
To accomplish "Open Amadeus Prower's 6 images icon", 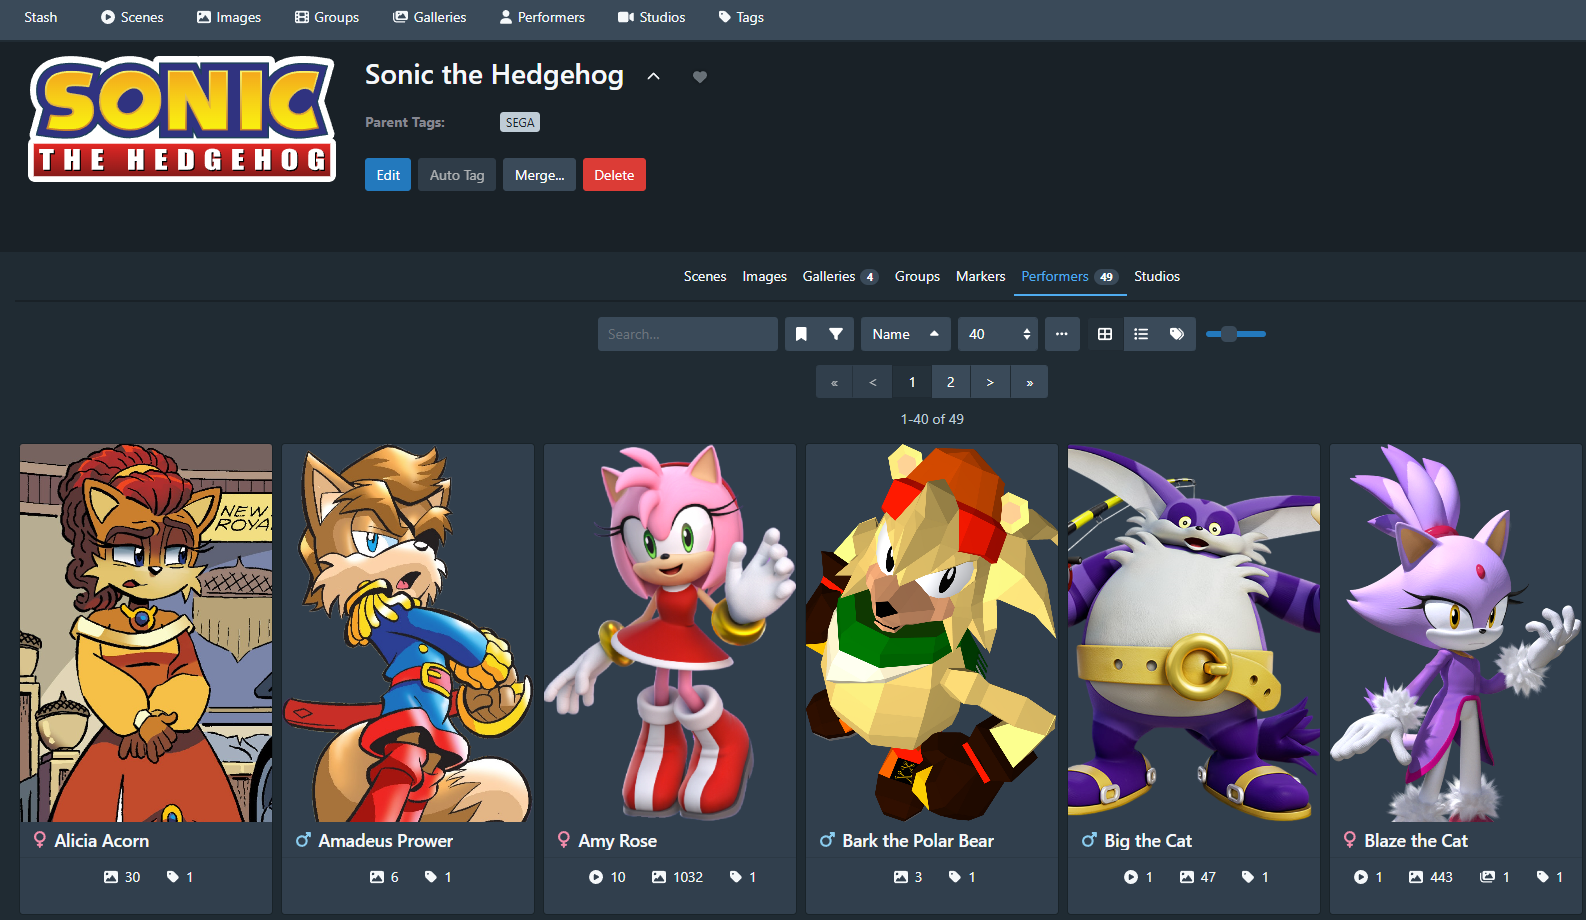I will click(384, 877).
